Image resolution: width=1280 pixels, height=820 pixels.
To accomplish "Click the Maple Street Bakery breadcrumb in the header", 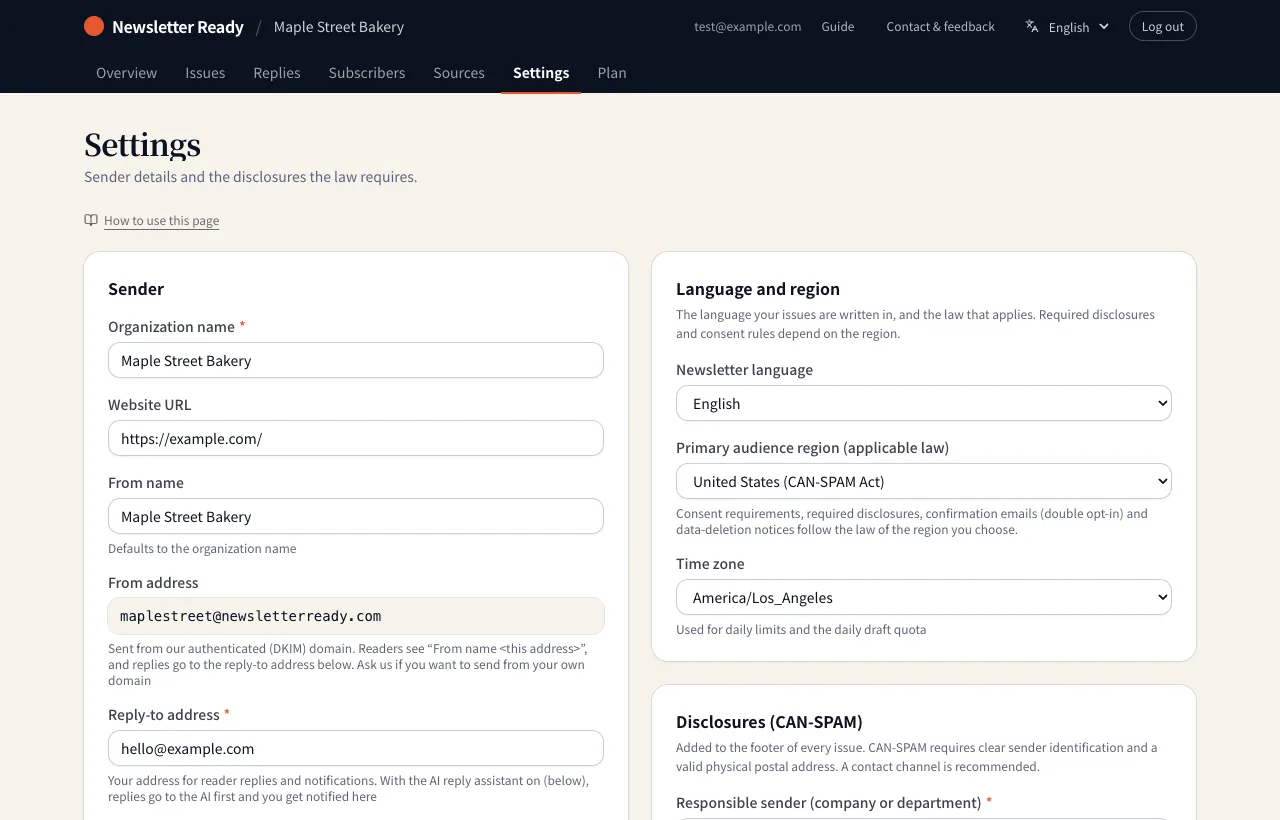I will pyautogui.click(x=339, y=27).
